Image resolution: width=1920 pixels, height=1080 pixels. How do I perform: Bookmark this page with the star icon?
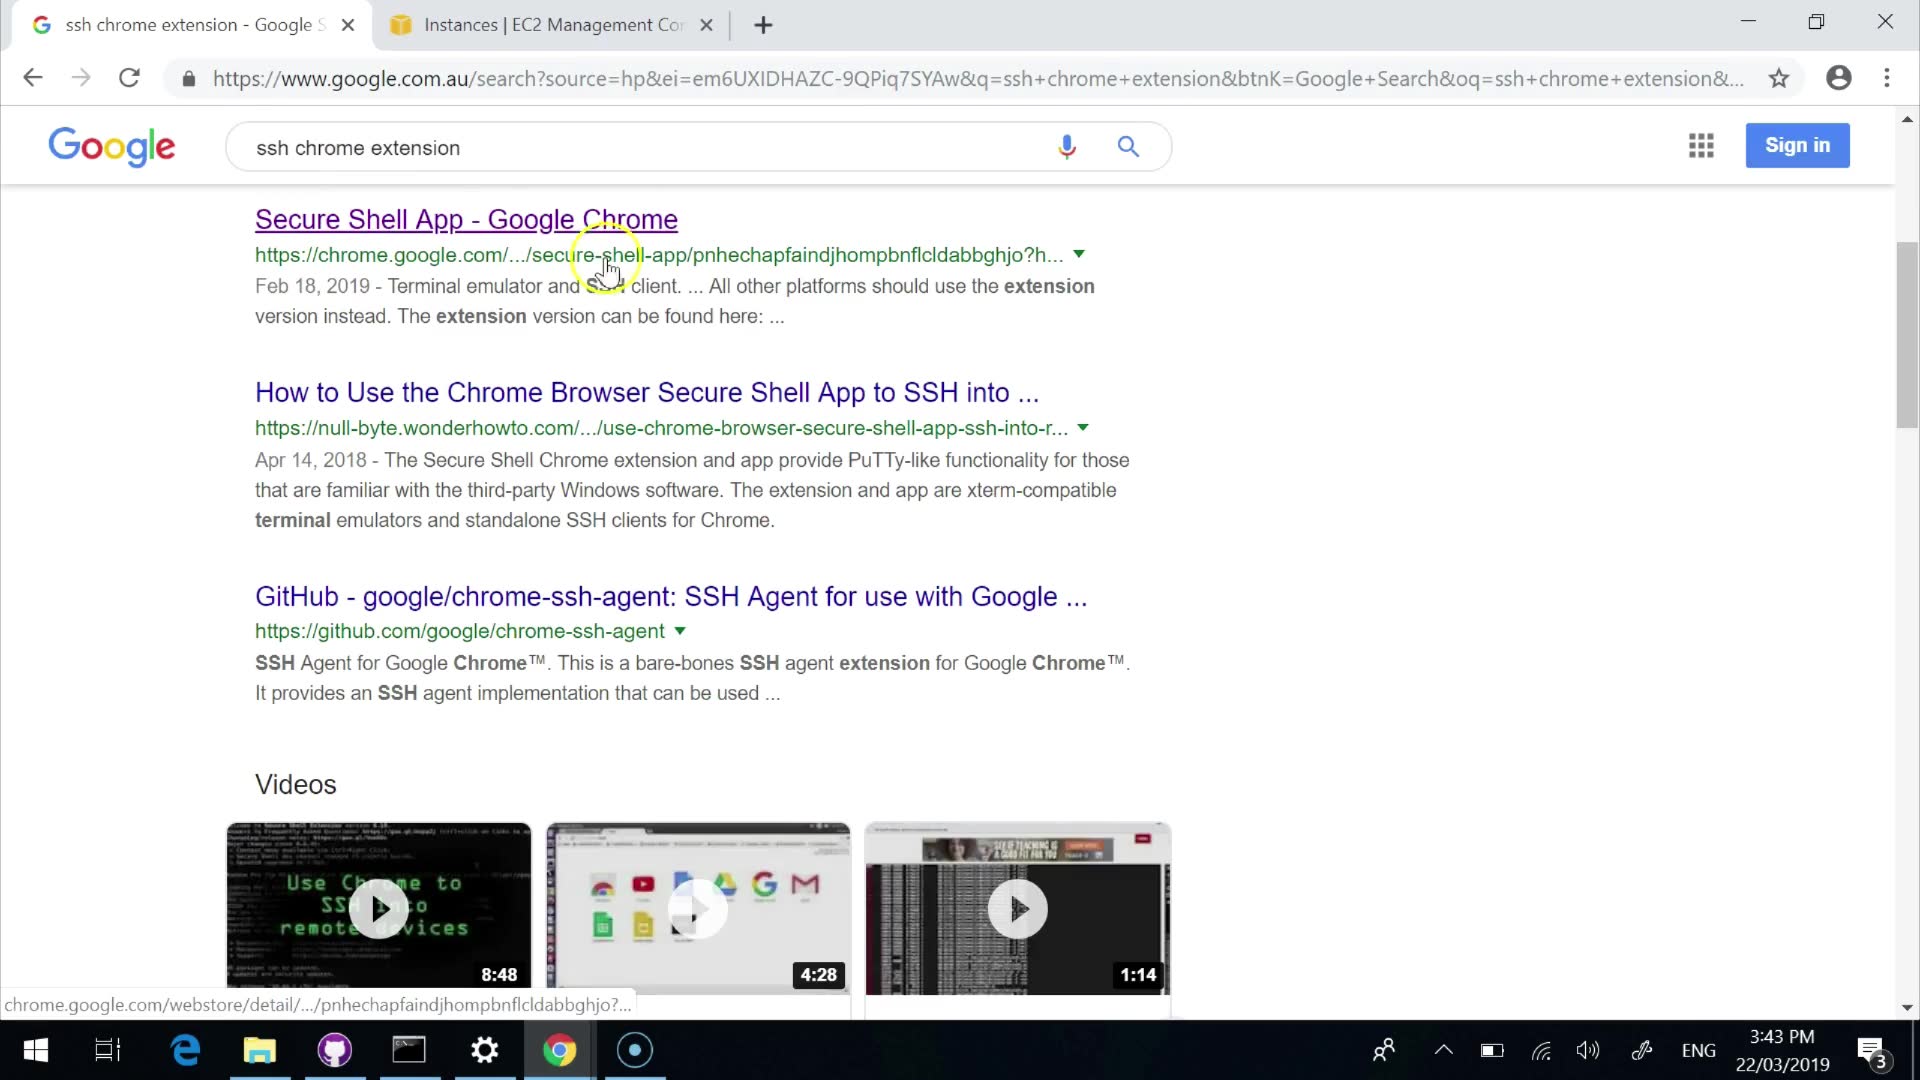tap(1778, 78)
